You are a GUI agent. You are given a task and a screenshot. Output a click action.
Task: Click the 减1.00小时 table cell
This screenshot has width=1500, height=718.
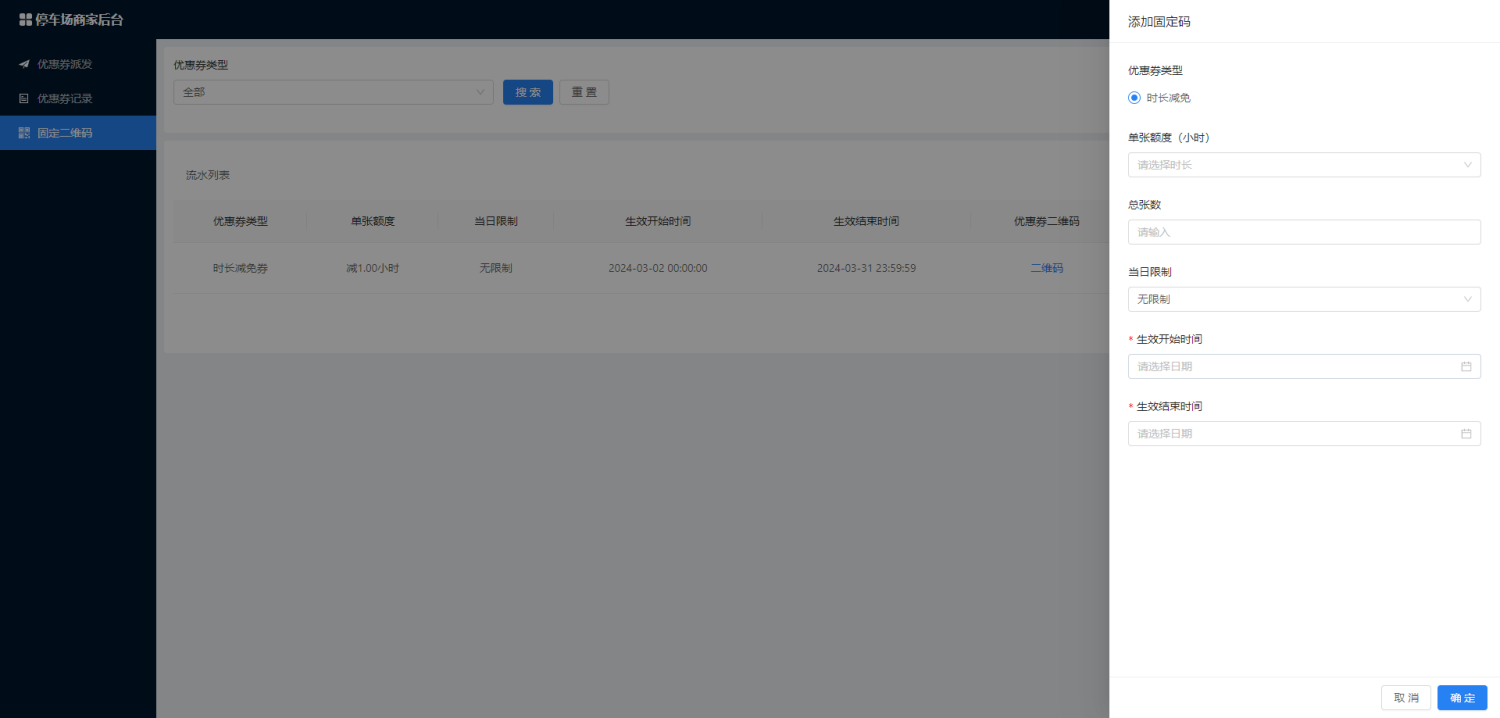click(372, 268)
